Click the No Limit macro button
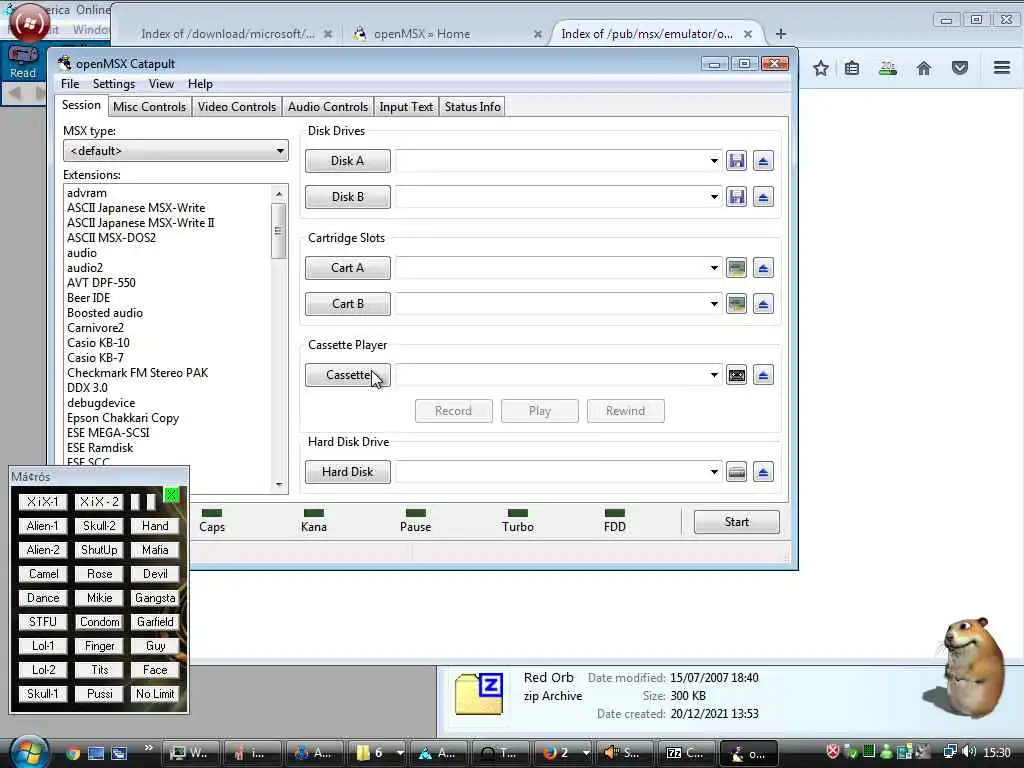 pos(155,694)
